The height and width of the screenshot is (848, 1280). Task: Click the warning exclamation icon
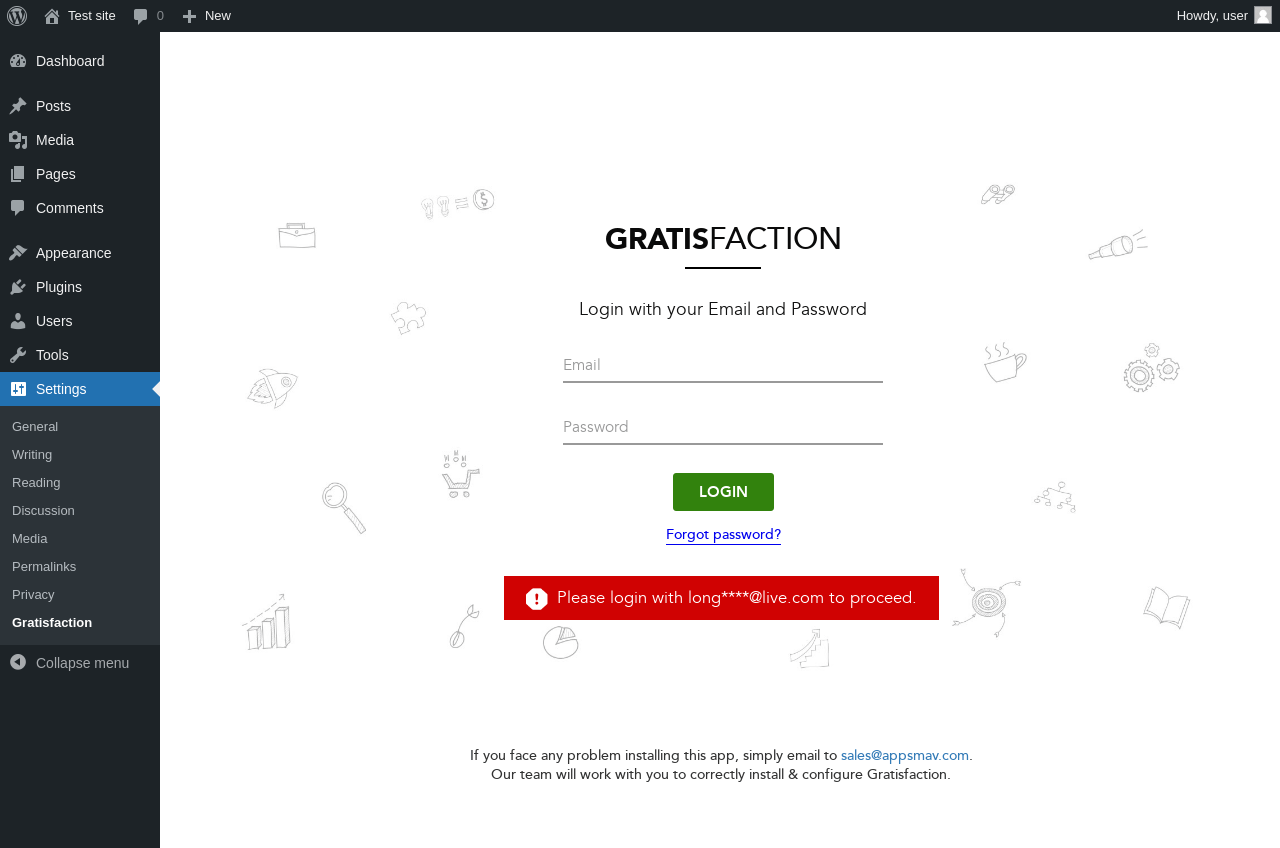point(537,598)
